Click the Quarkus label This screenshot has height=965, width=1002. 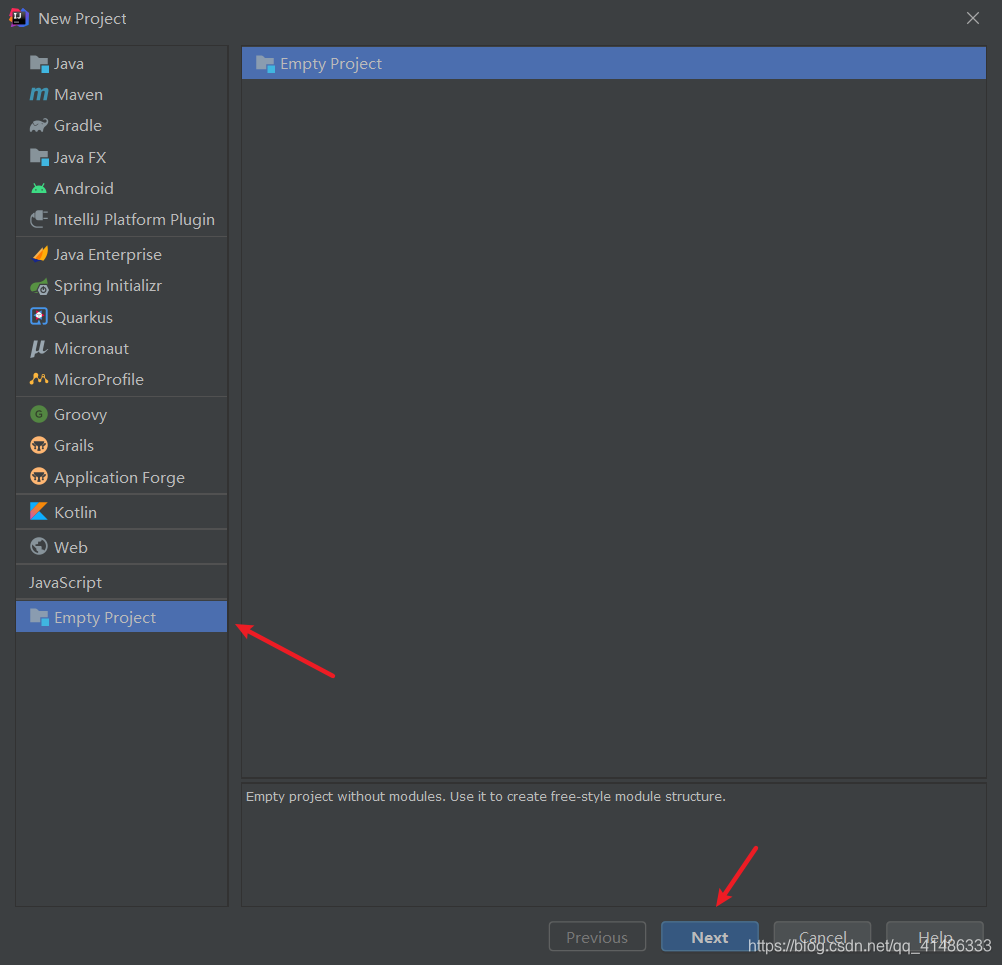[x=84, y=318]
